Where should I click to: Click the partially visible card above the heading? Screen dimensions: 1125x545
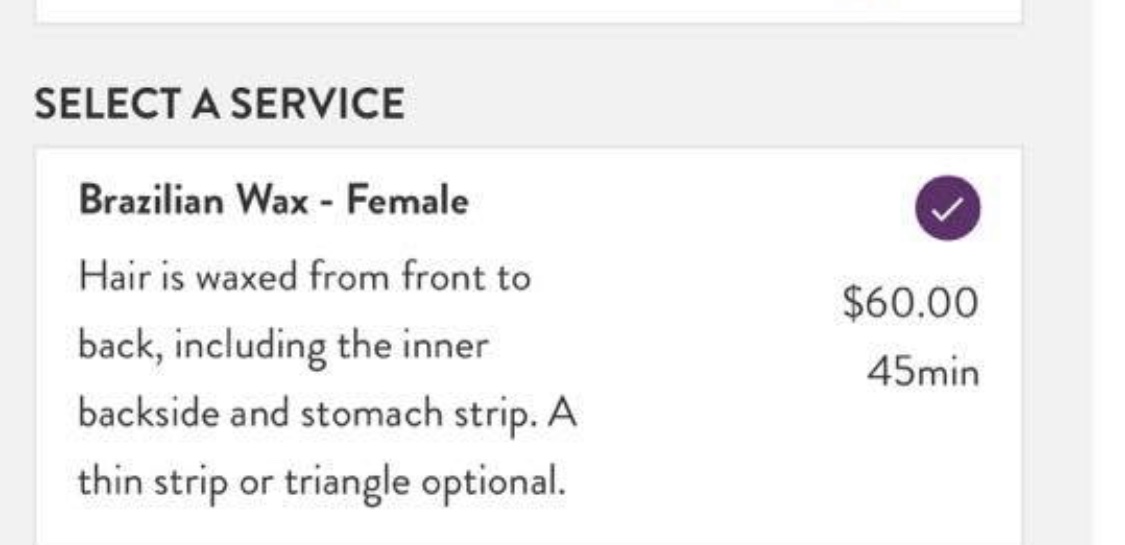528,10
